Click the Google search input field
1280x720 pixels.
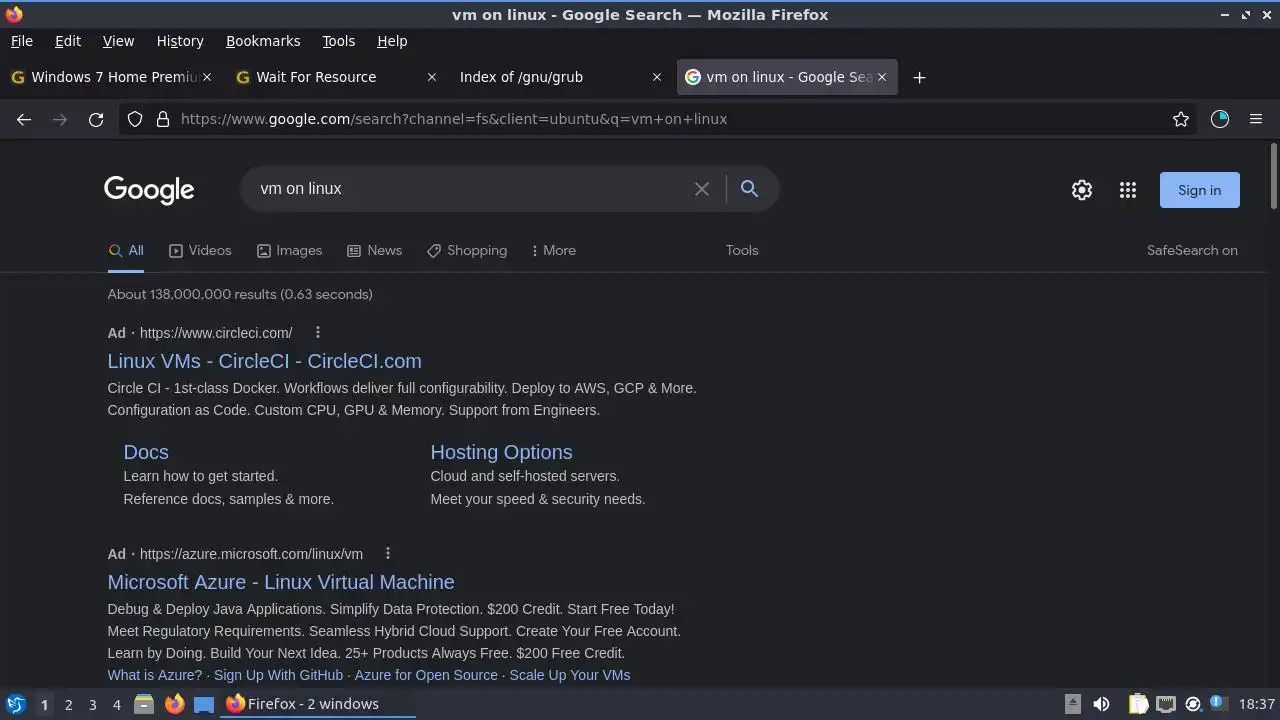(470, 189)
